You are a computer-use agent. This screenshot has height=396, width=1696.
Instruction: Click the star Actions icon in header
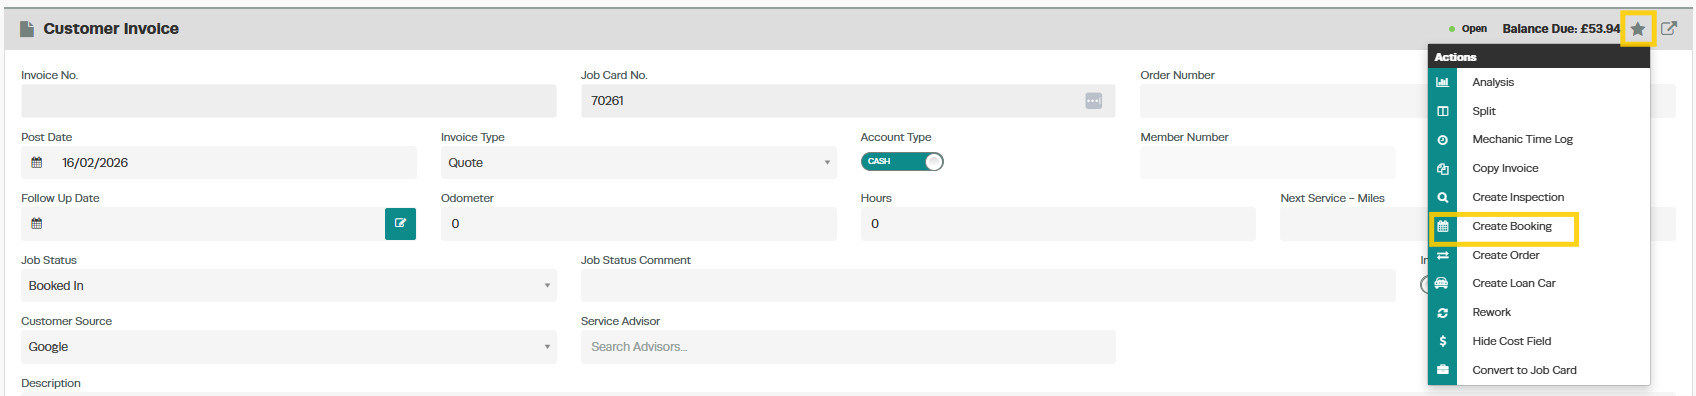(1637, 29)
